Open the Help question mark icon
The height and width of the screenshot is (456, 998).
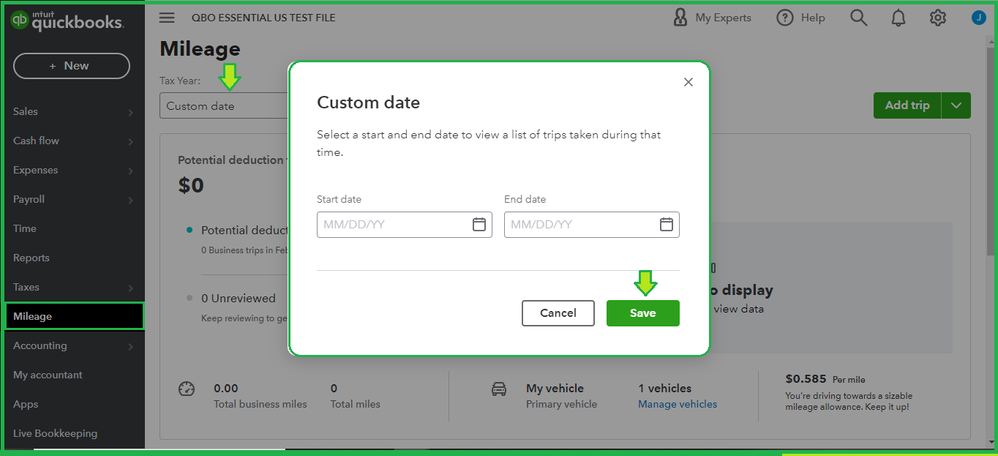[x=785, y=17]
